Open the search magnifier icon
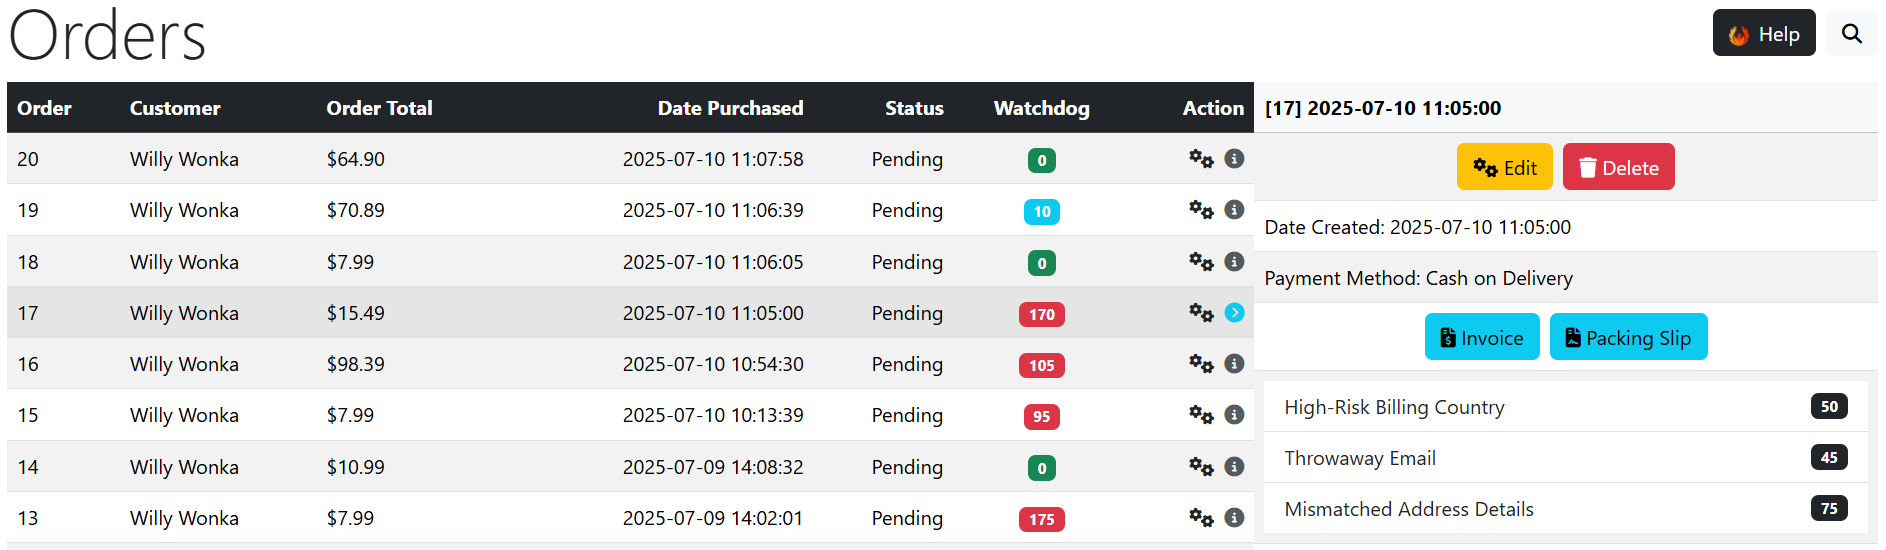The height and width of the screenshot is (550, 1886). [1851, 34]
